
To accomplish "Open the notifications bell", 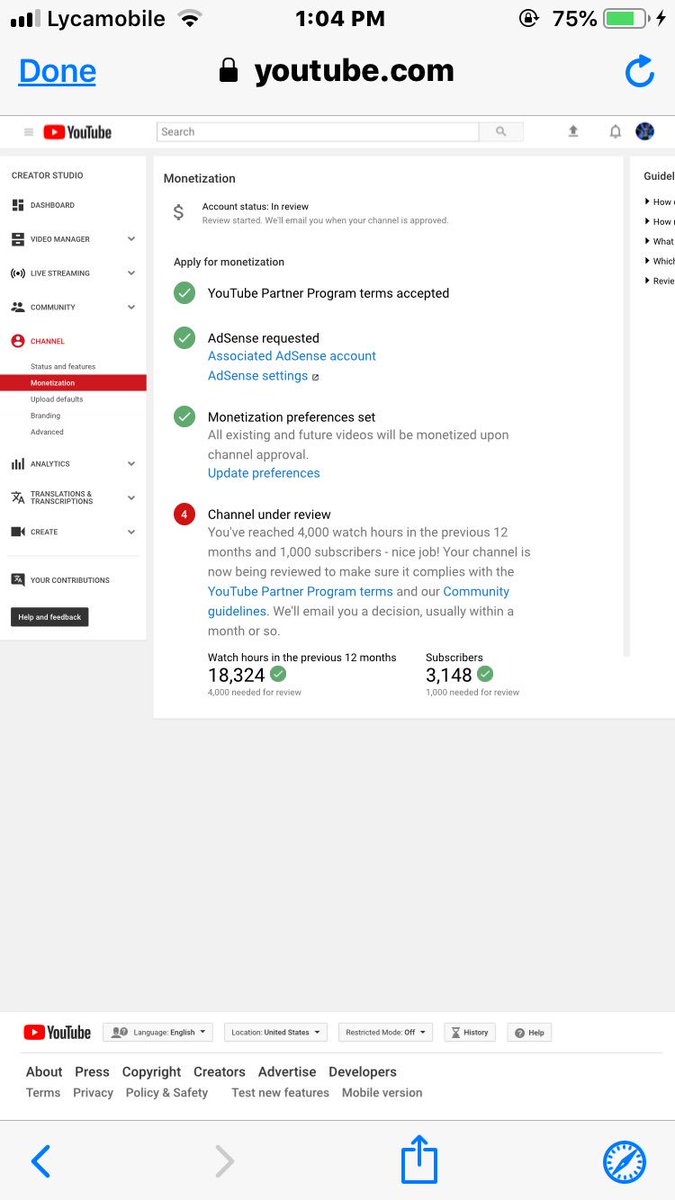I will click(x=615, y=131).
